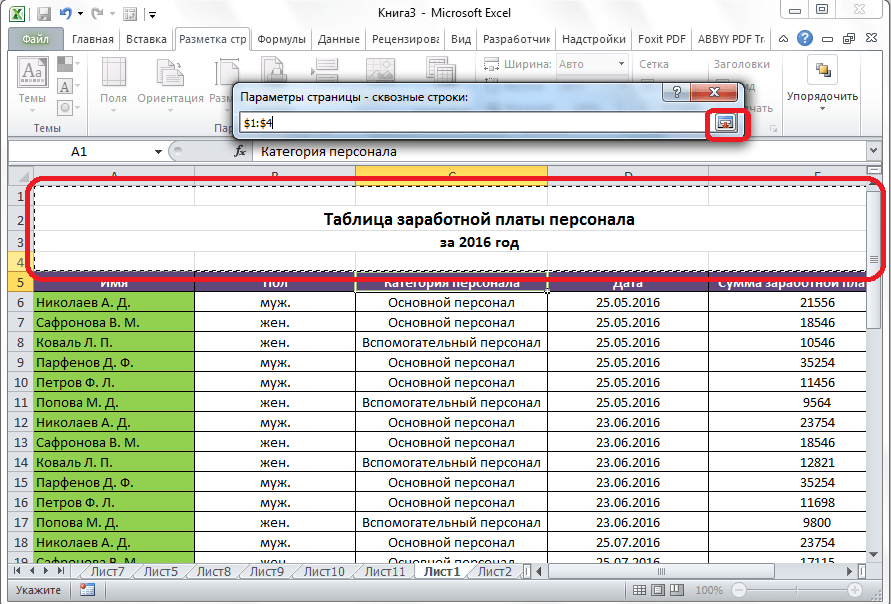The image size is (891, 604).
Task: Open the Файл menu tab
Action: click(x=35, y=40)
